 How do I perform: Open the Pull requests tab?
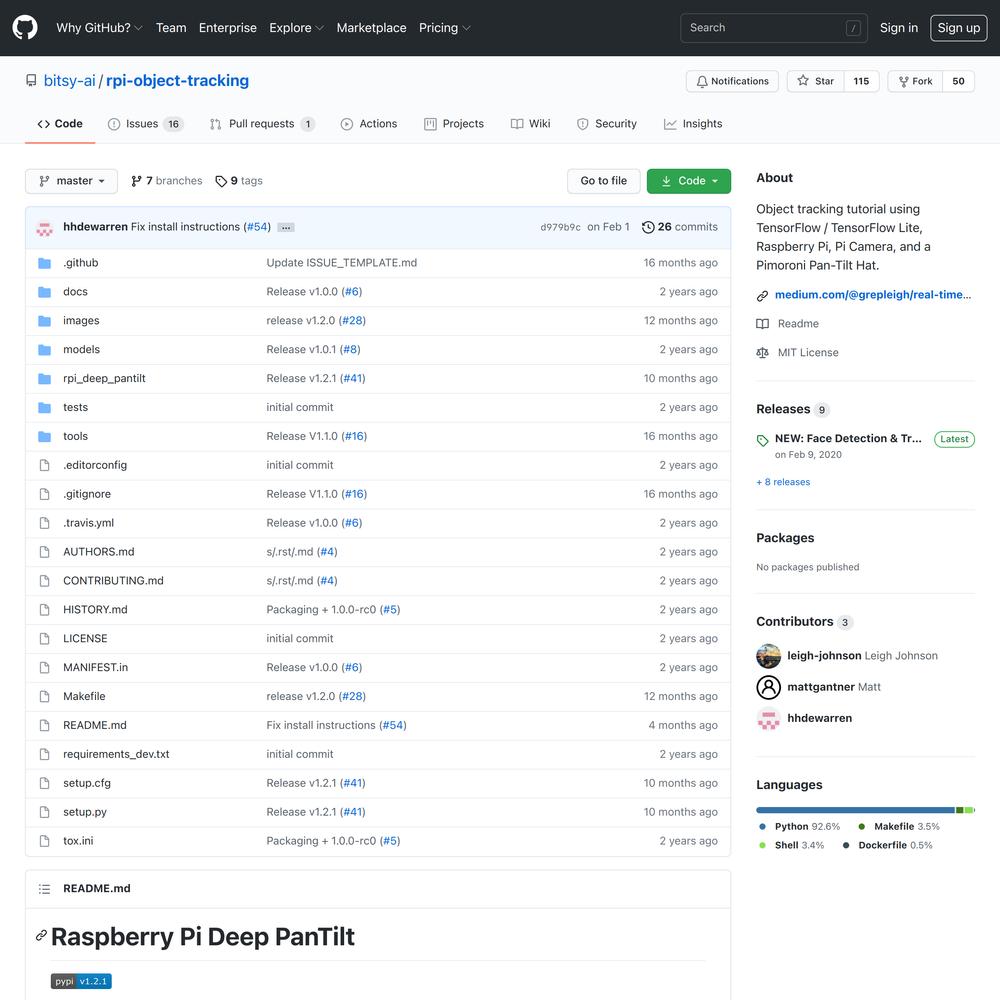click(x=262, y=124)
